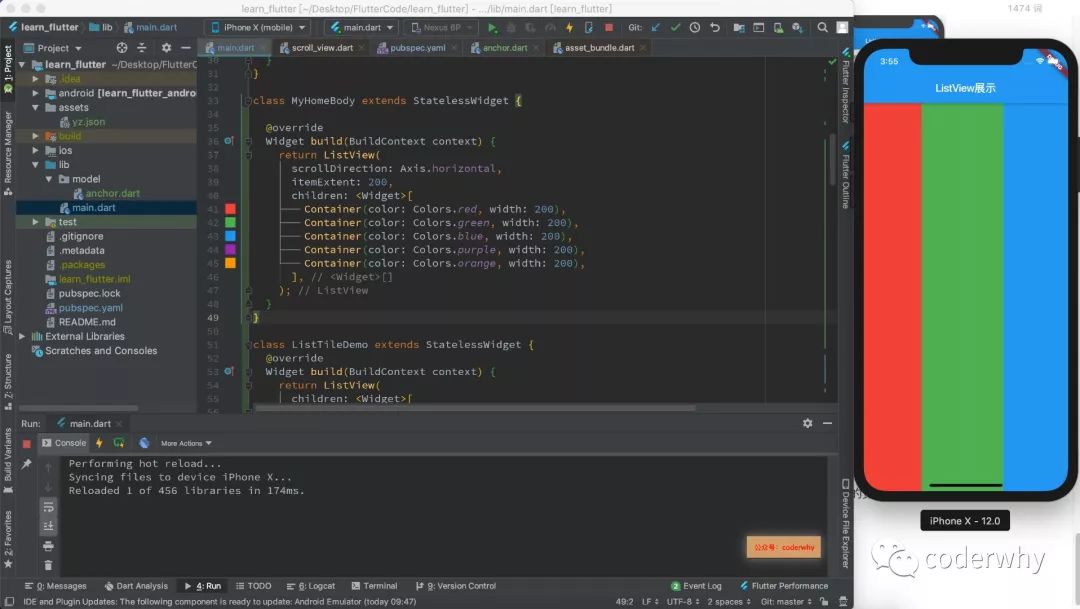Viewport: 1080px width, 609px height.
Task: Open Version Control tool window
Action: 455,586
